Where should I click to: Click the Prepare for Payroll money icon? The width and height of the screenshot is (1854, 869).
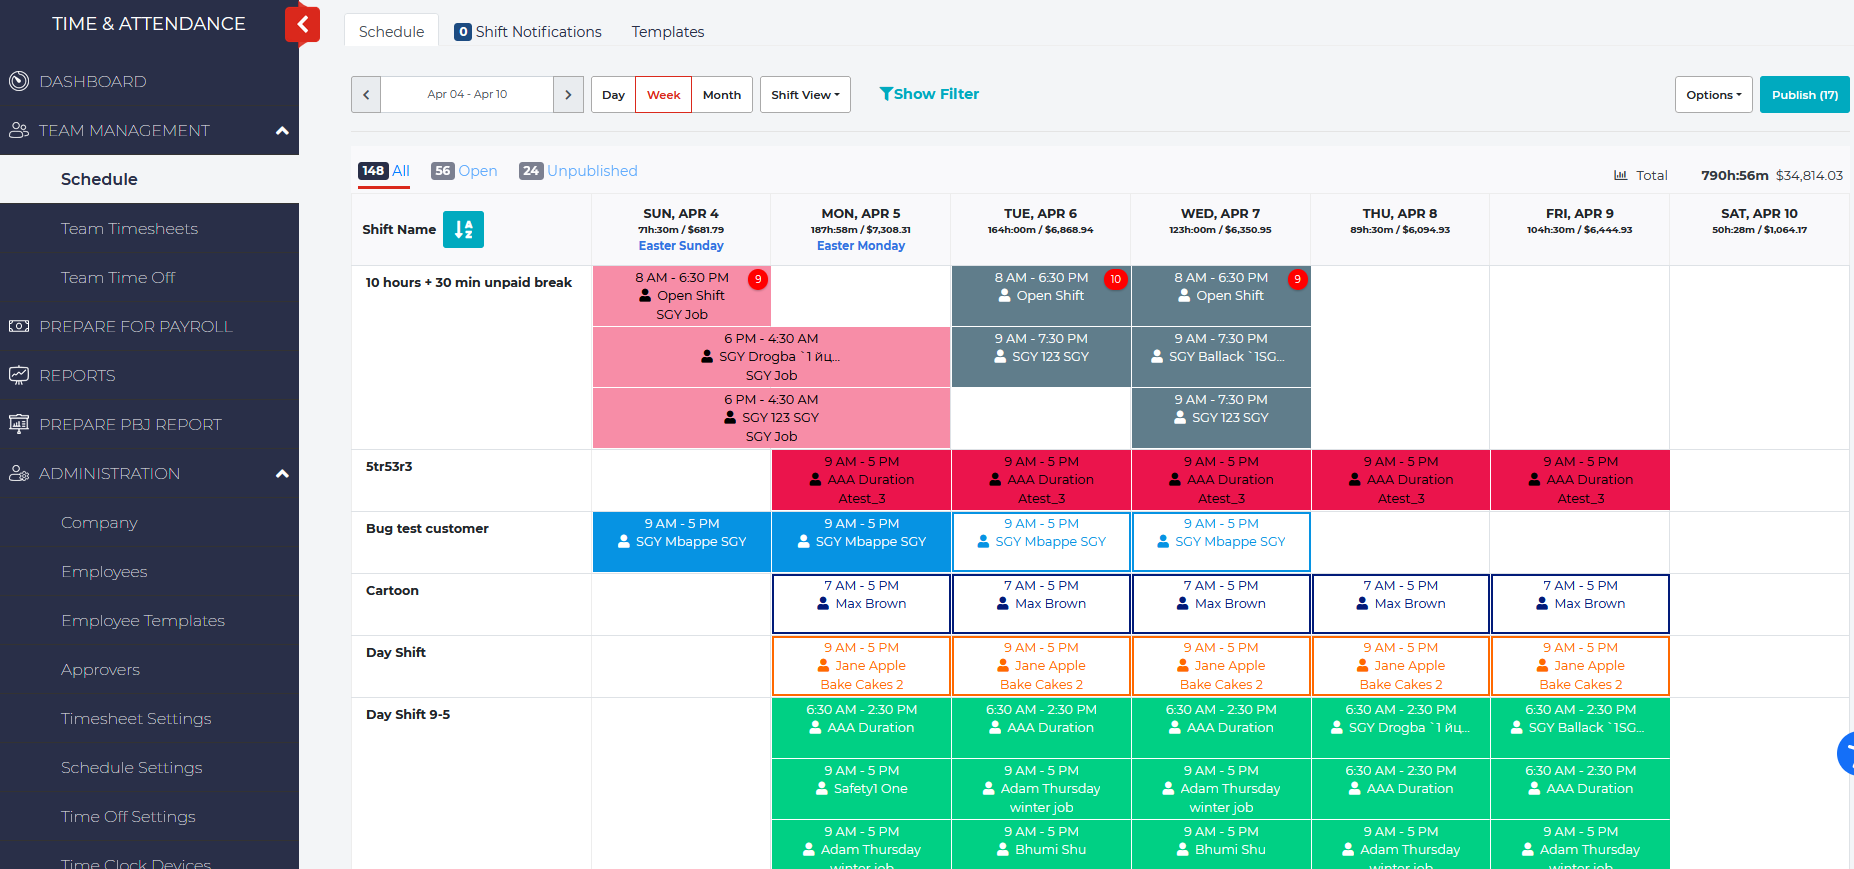point(19,326)
